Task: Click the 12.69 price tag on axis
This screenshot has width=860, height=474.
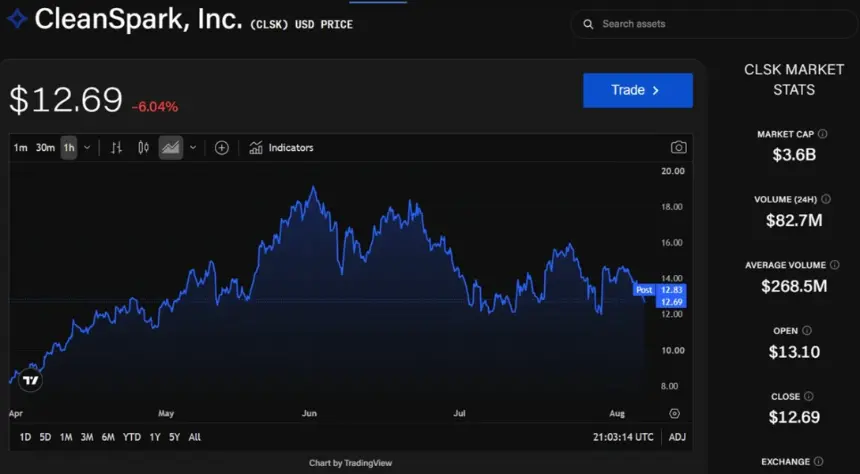Action: [671, 302]
